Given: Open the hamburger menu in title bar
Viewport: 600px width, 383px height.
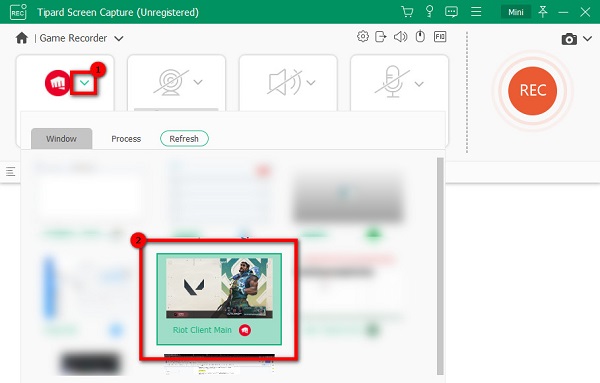Looking at the screenshot, I should point(476,12).
